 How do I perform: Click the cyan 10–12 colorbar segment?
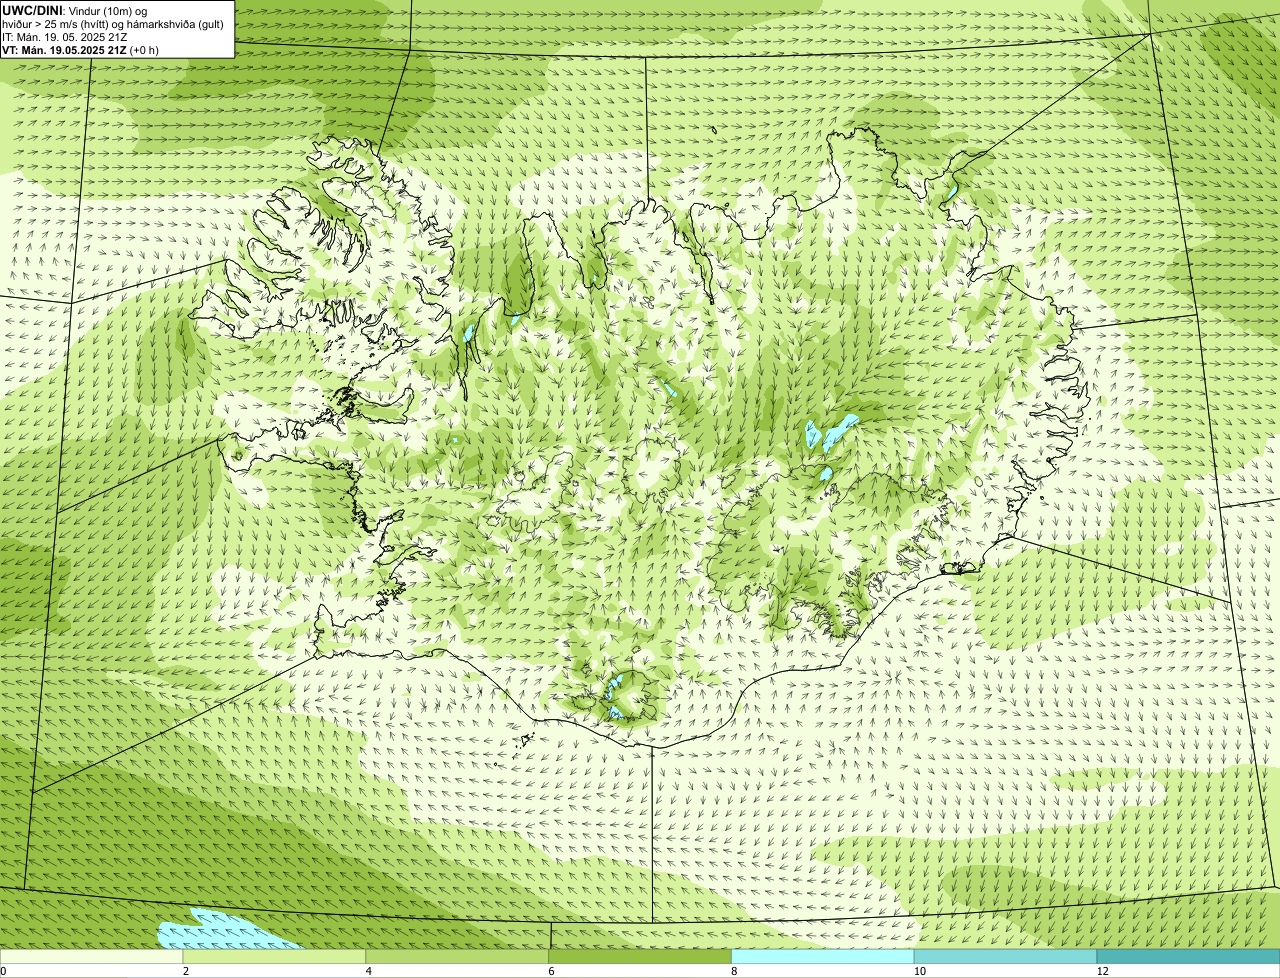(1005, 956)
